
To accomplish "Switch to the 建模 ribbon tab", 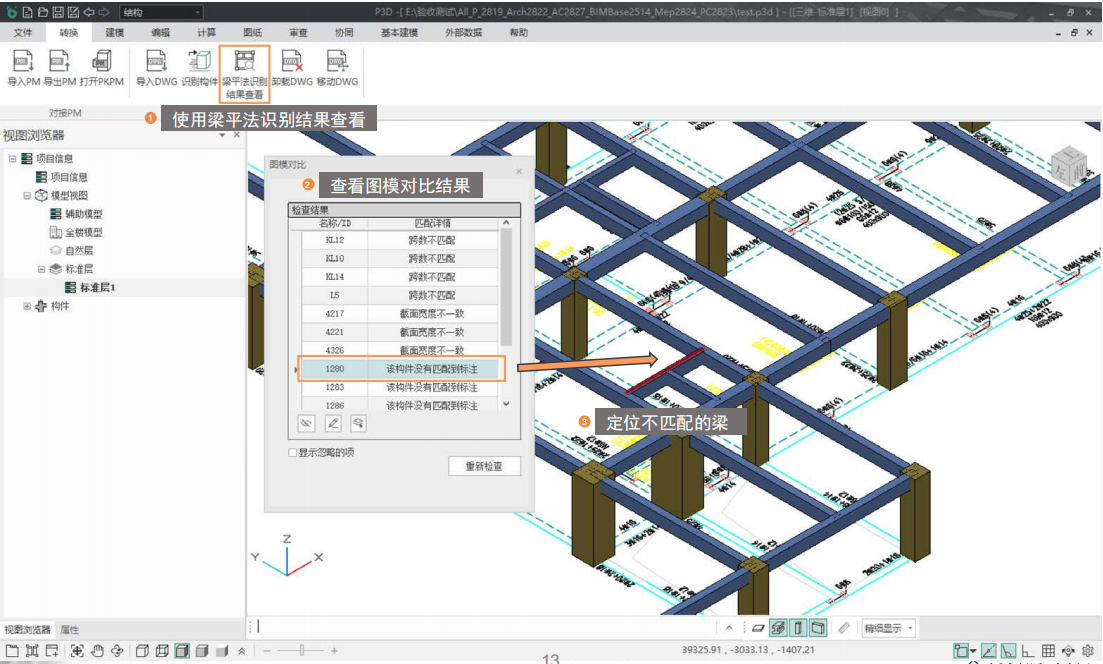I will click(114, 33).
